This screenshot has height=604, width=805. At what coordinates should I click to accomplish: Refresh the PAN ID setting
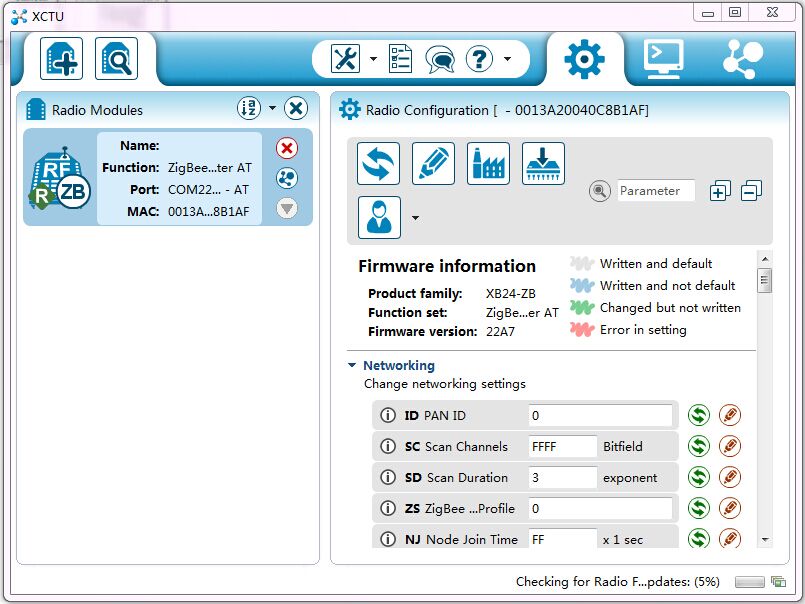699,415
